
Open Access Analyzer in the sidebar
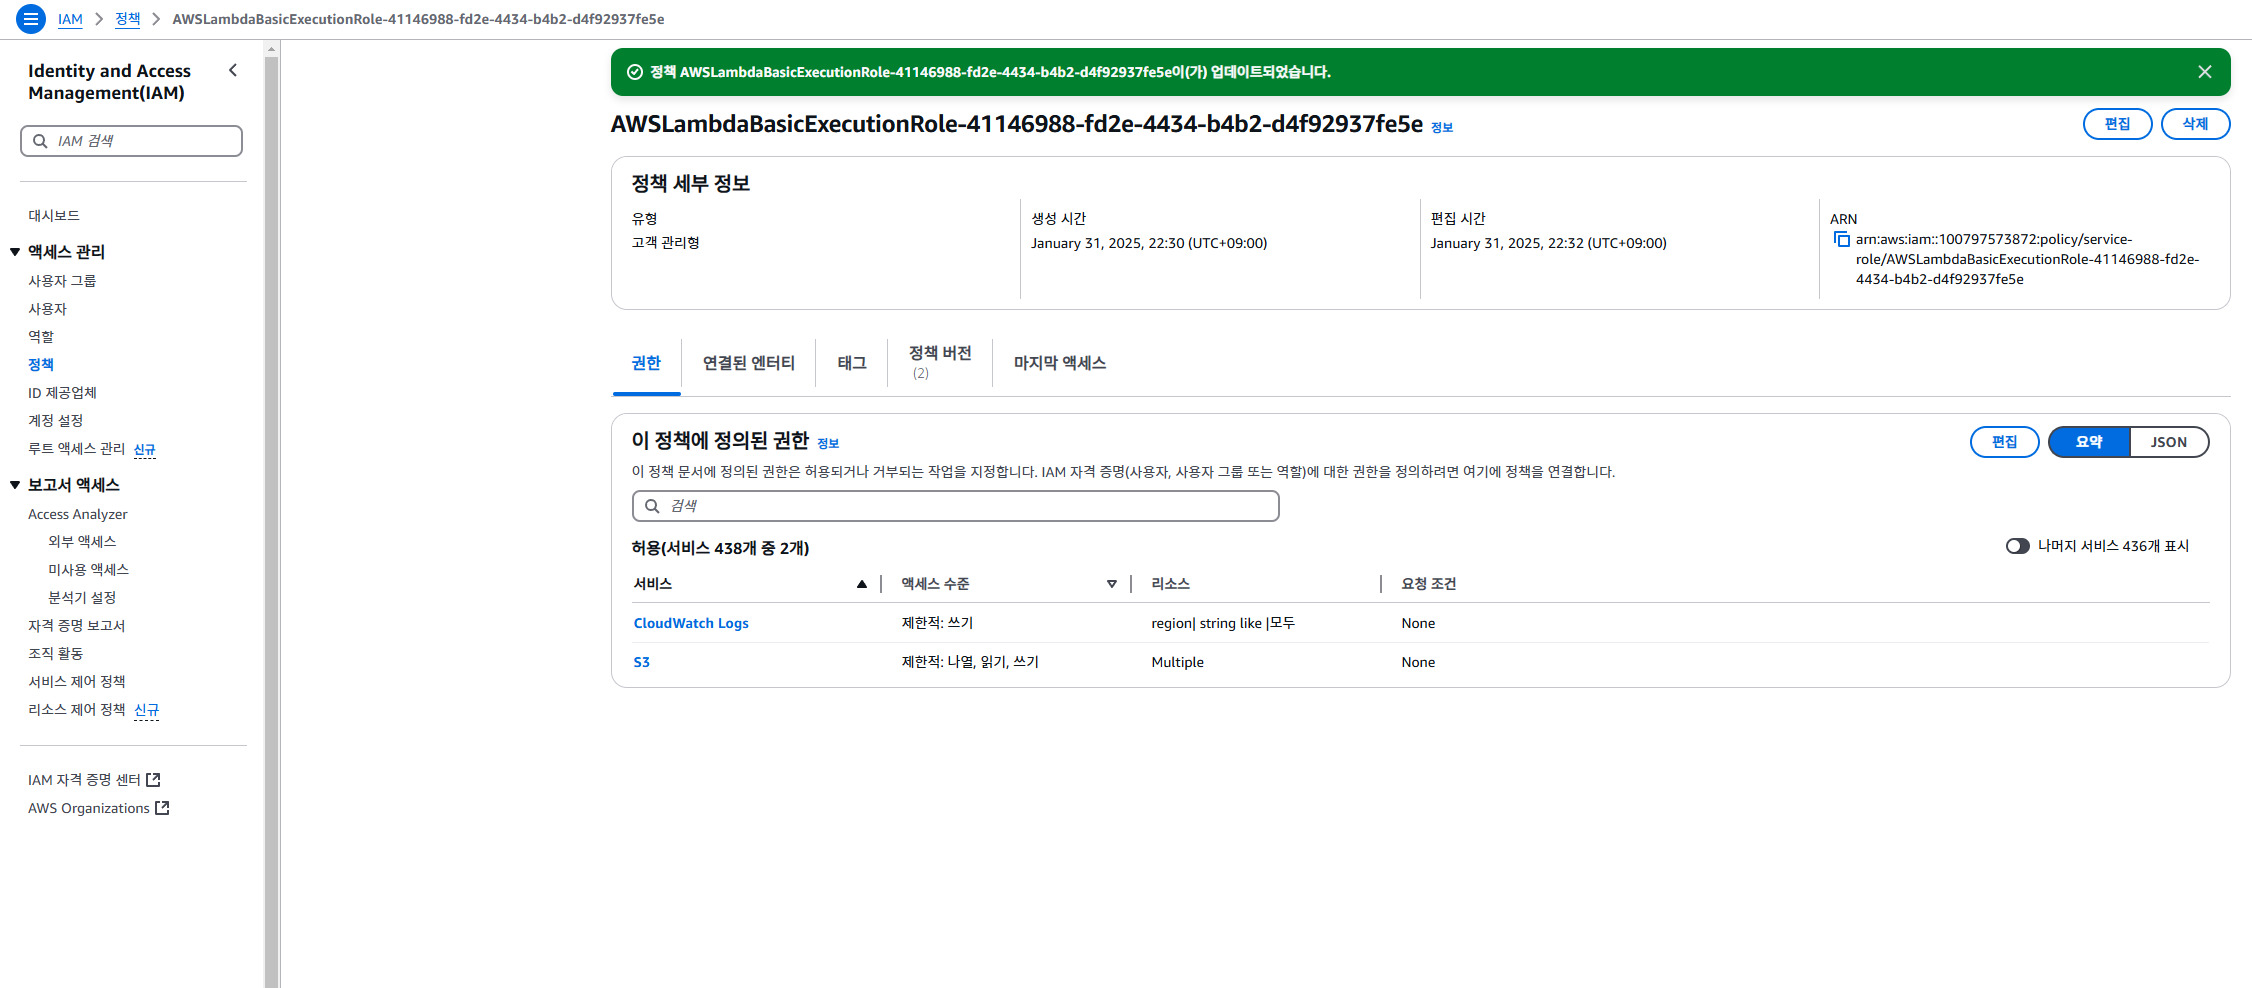tap(78, 514)
